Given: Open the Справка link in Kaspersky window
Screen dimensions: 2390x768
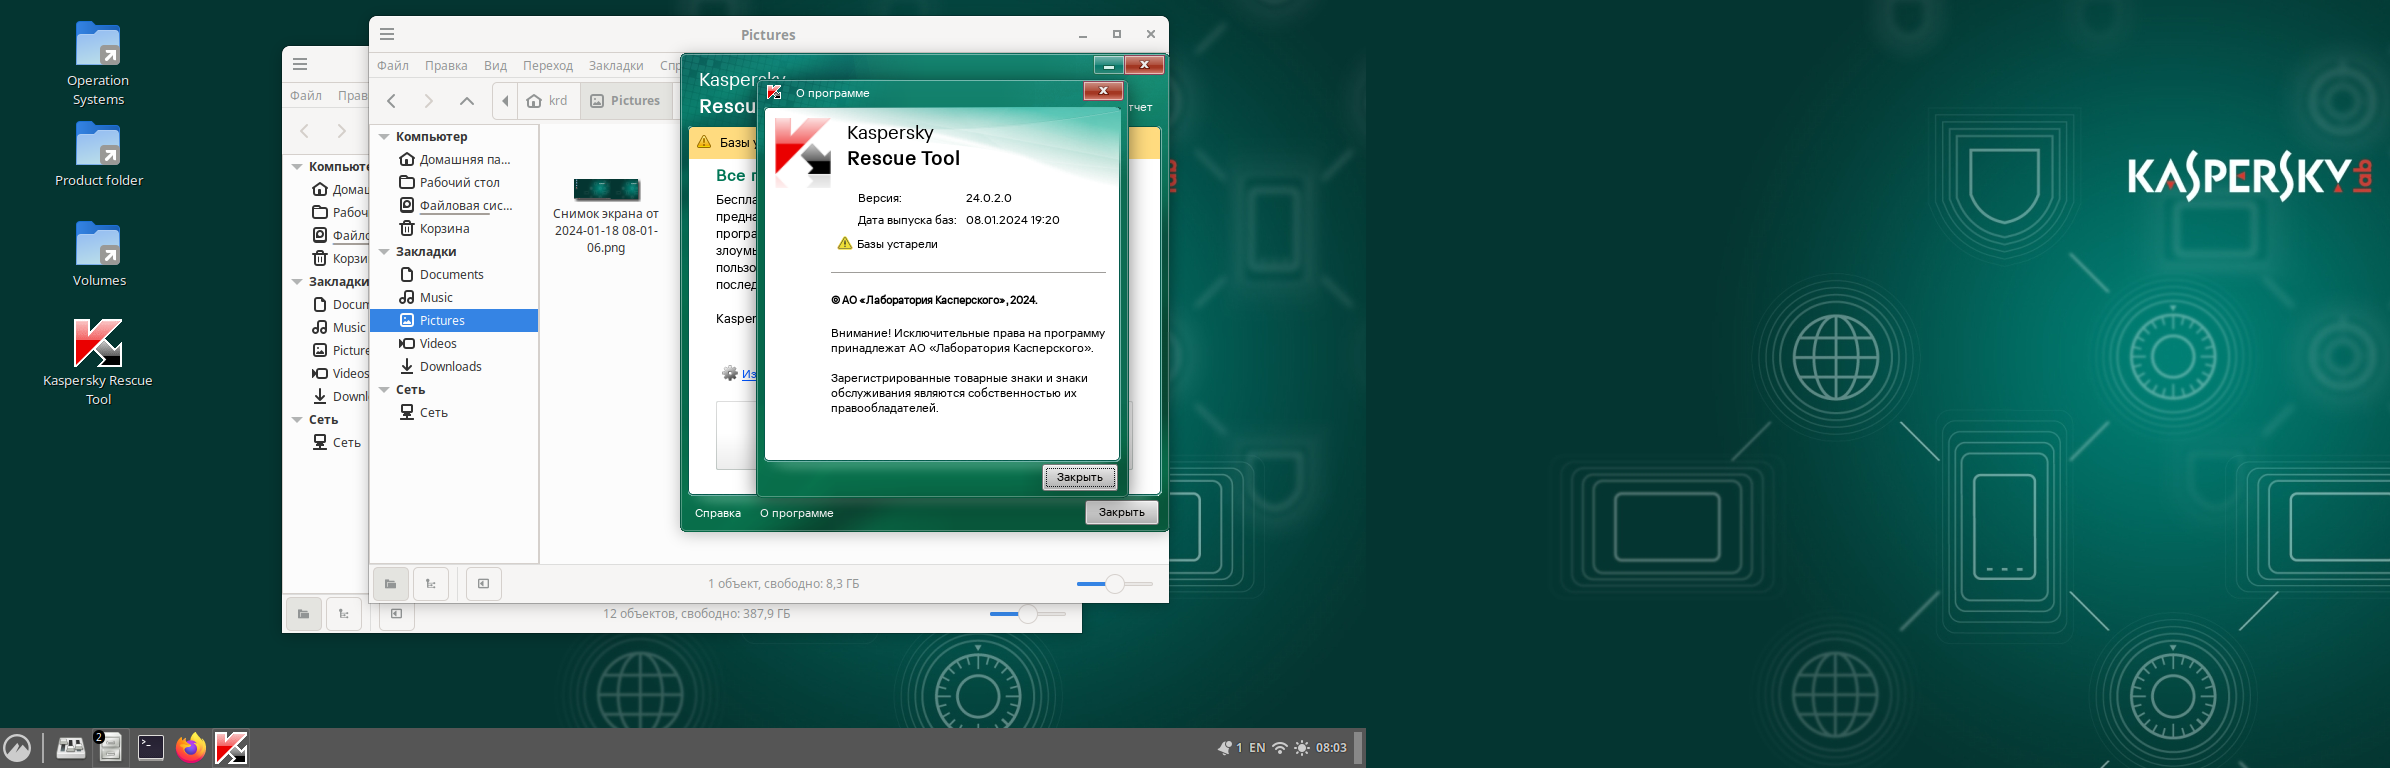Looking at the screenshot, I should point(718,514).
